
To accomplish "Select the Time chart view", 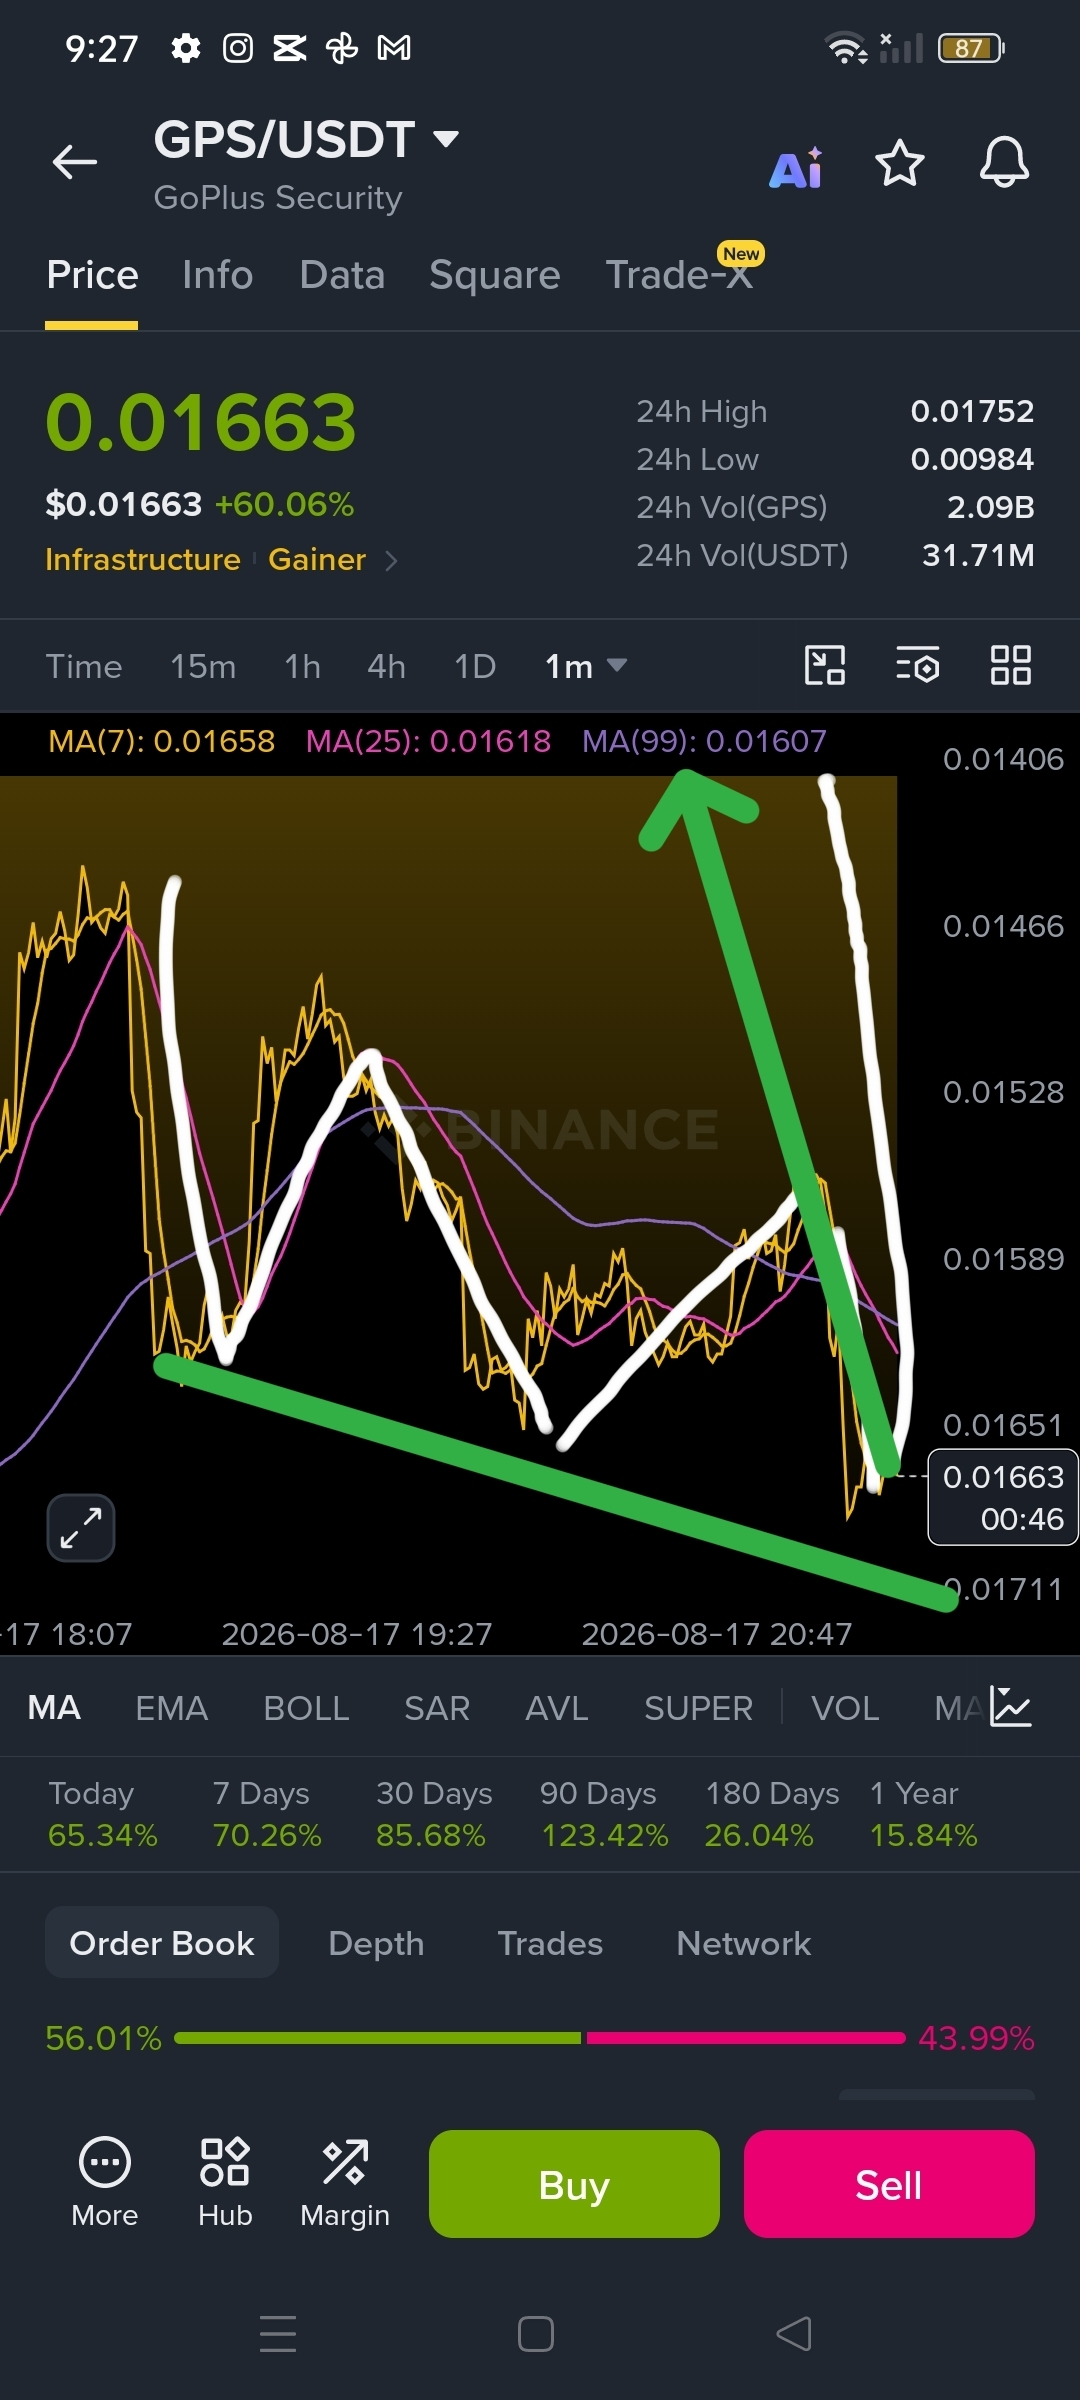I will (84, 666).
